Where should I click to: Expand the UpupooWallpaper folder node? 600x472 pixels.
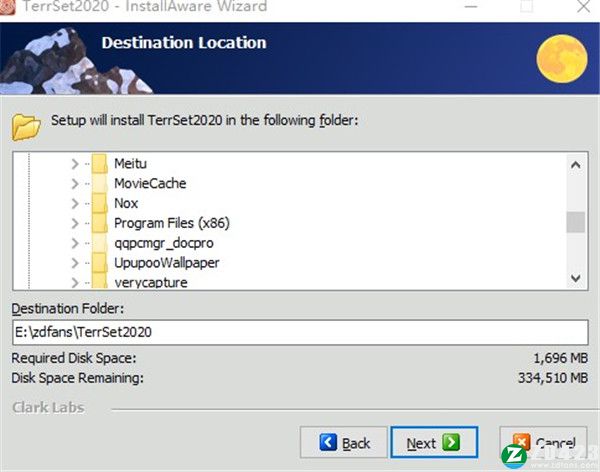coord(75,263)
